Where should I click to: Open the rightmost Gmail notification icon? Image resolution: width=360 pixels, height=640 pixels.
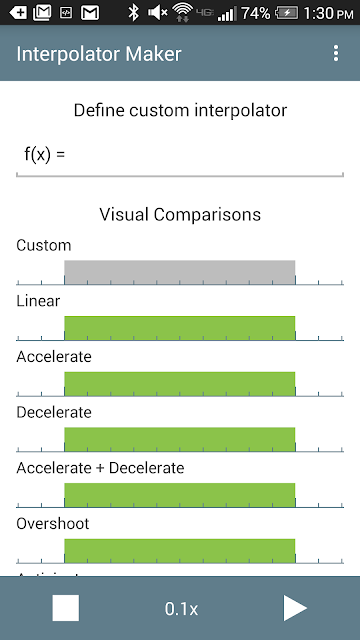coord(90,13)
